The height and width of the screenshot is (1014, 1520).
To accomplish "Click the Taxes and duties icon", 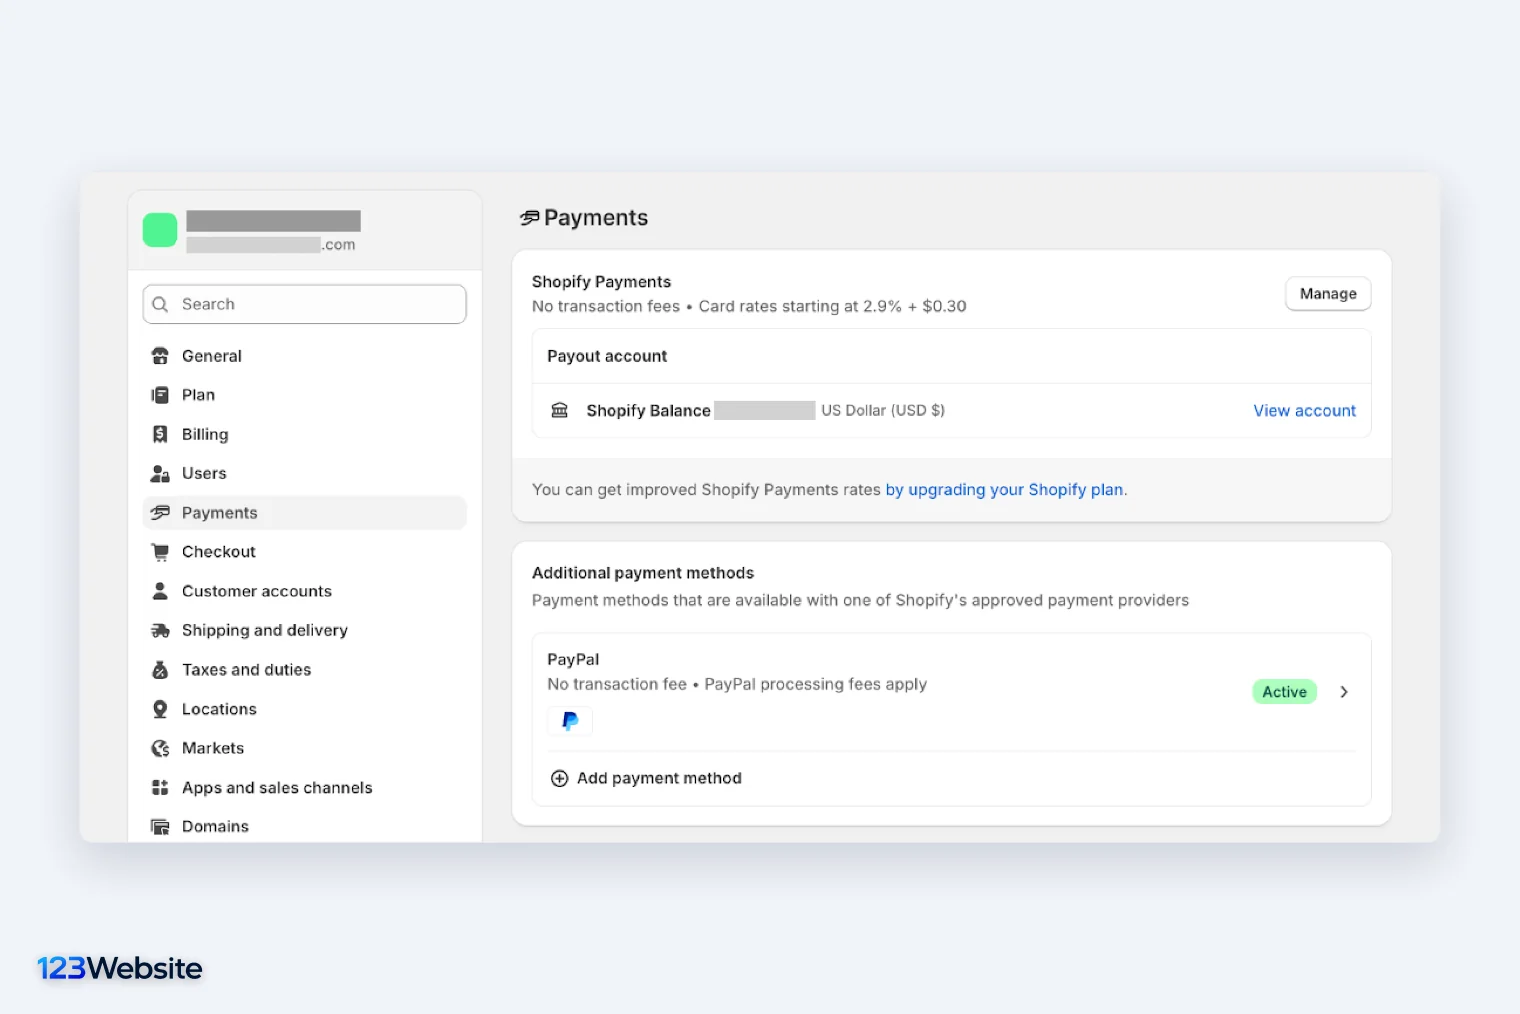I will point(160,670).
